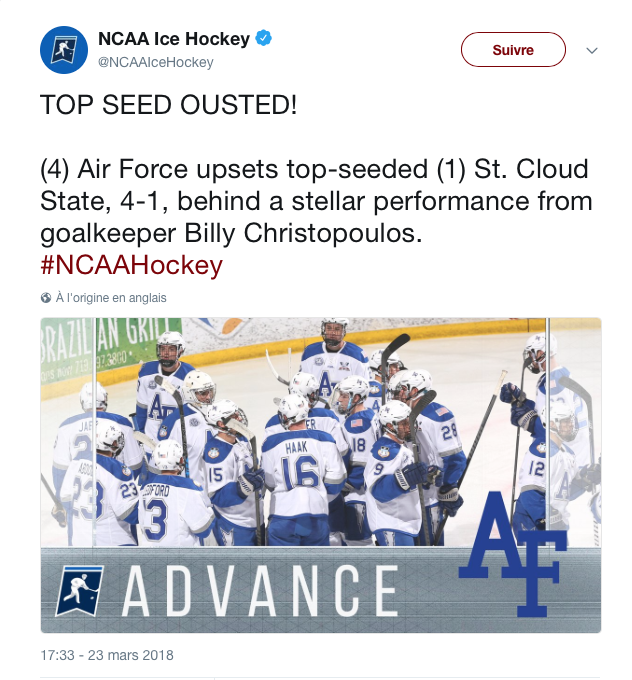Click the blue AF logo on image

click(513, 554)
